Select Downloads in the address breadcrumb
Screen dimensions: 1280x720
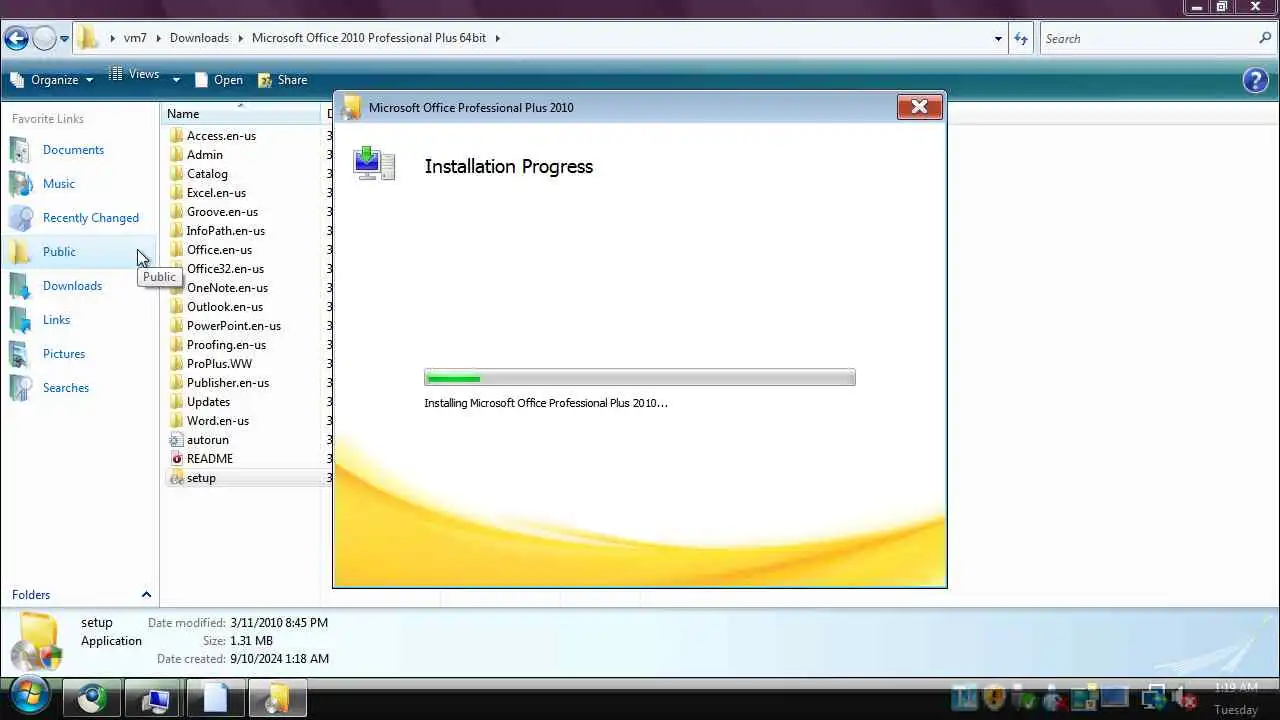(x=199, y=38)
